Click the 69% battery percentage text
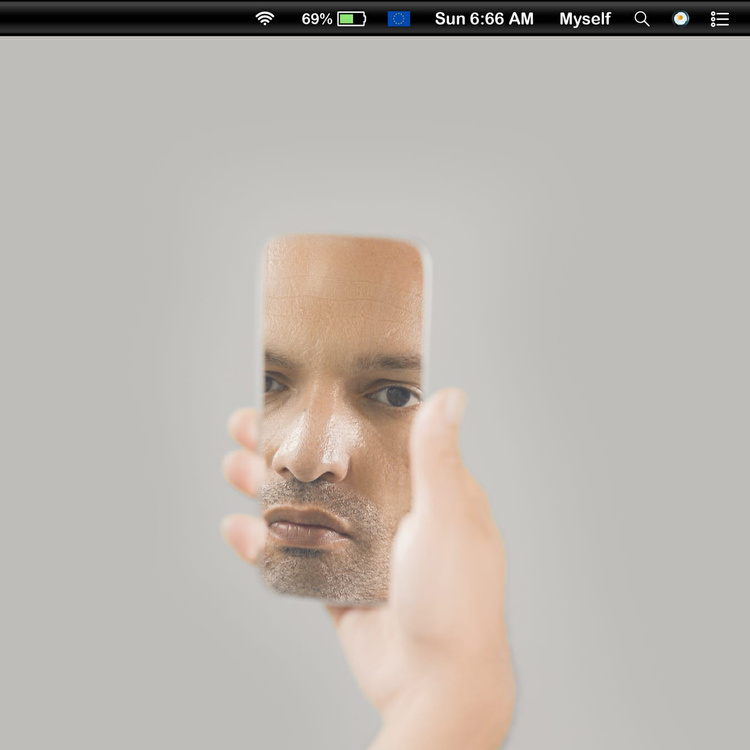 point(317,19)
